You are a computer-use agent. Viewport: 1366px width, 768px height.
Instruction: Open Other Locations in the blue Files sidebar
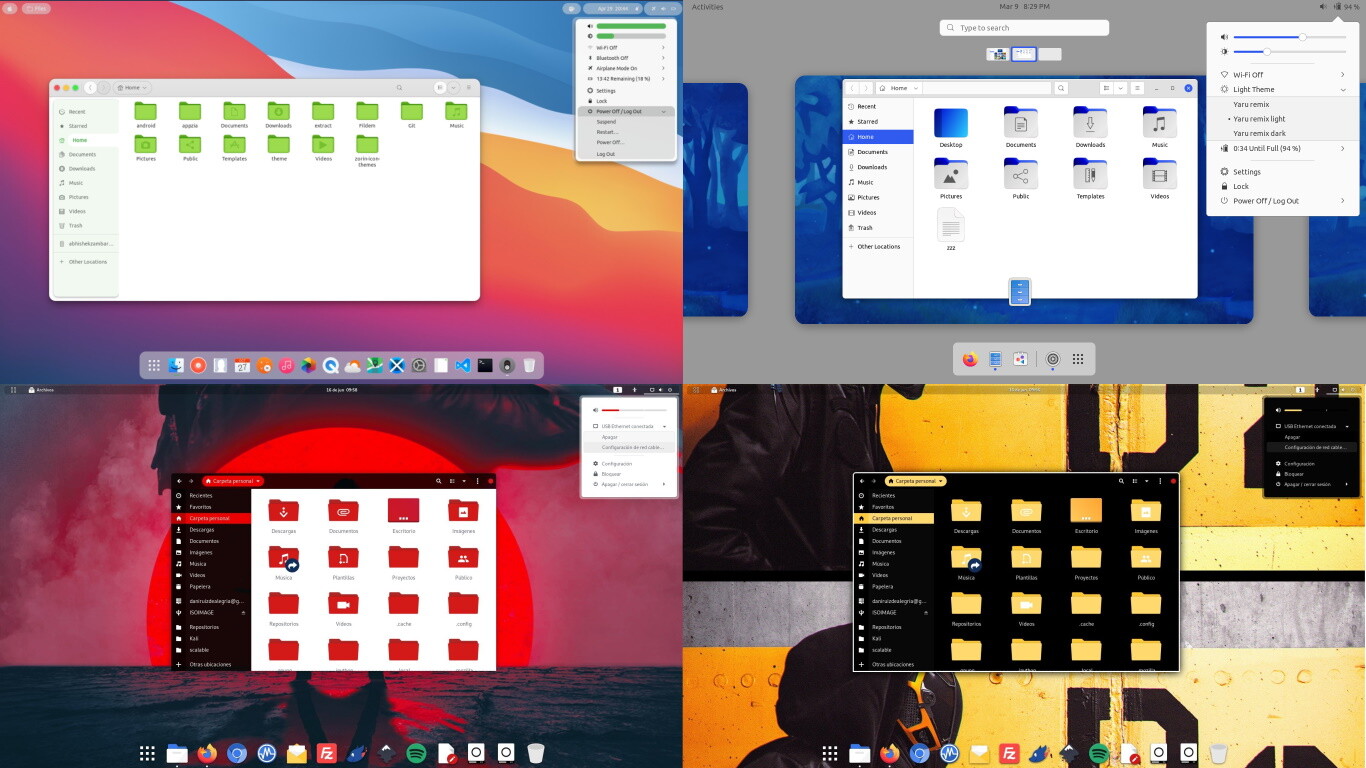pyautogui.click(x=878, y=246)
